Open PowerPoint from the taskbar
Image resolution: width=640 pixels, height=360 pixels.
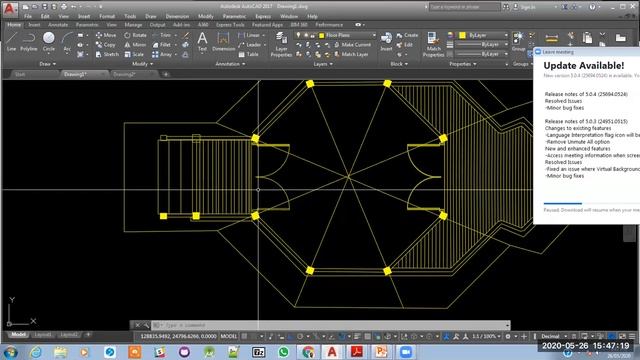381,352
